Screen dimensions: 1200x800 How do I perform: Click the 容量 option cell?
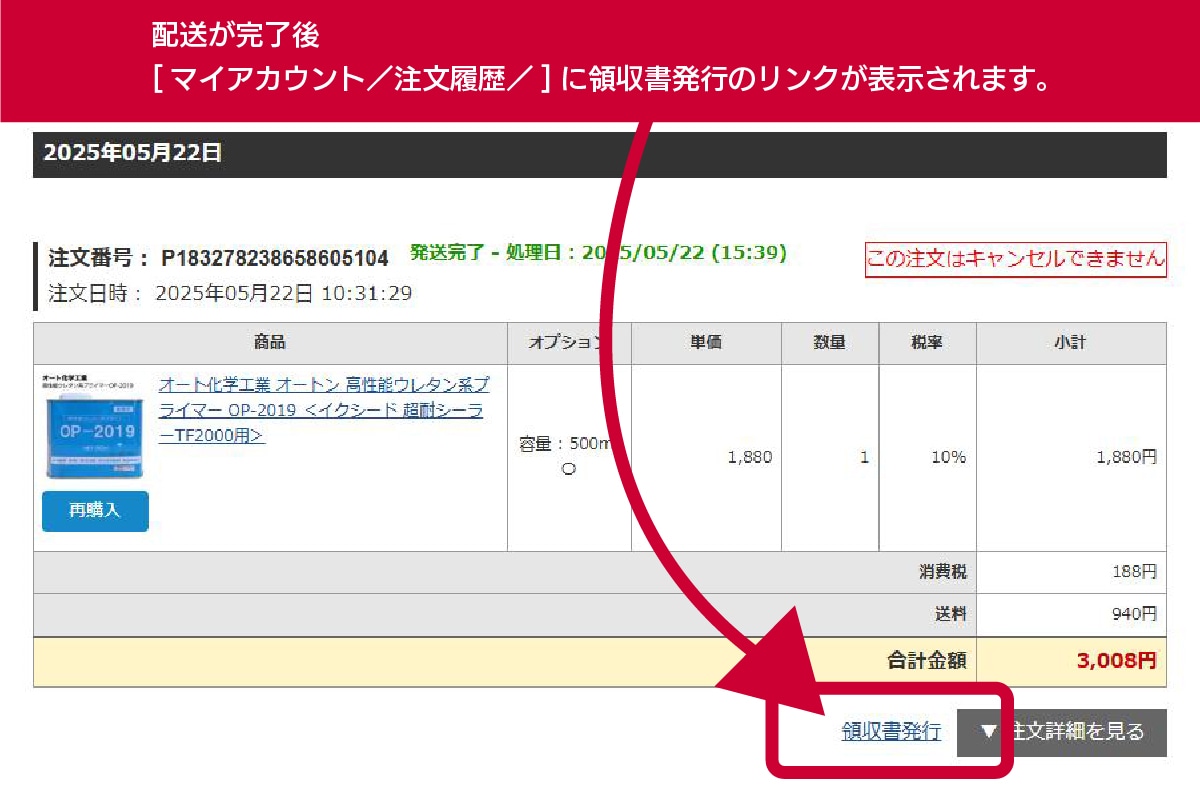(x=566, y=456)
